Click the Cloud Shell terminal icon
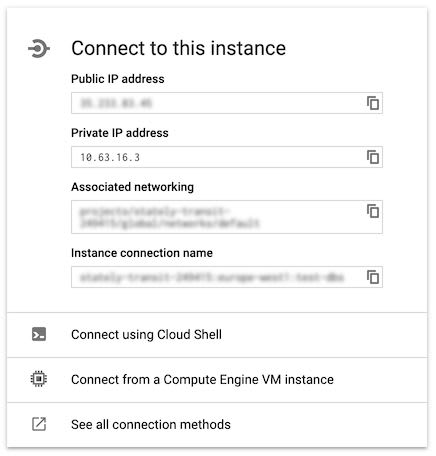This screenshot has height=456, width=436. coord(39,334)
